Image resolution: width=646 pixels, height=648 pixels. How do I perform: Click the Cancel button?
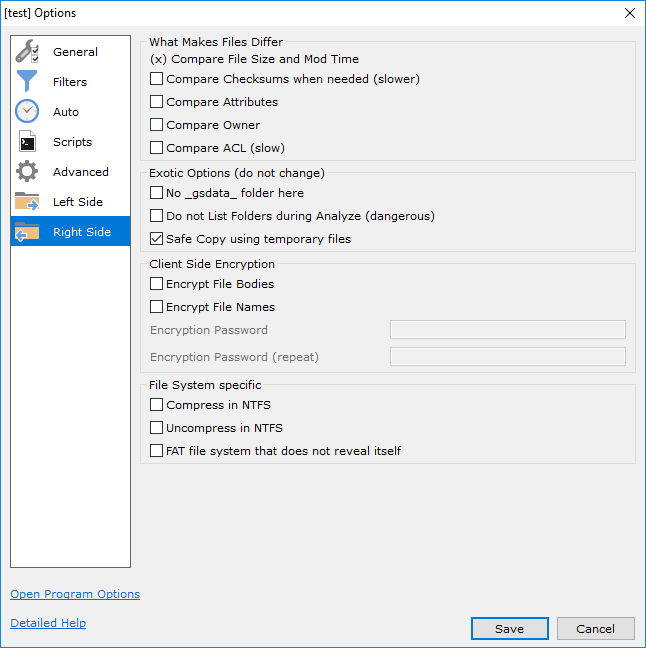(595, 629)
